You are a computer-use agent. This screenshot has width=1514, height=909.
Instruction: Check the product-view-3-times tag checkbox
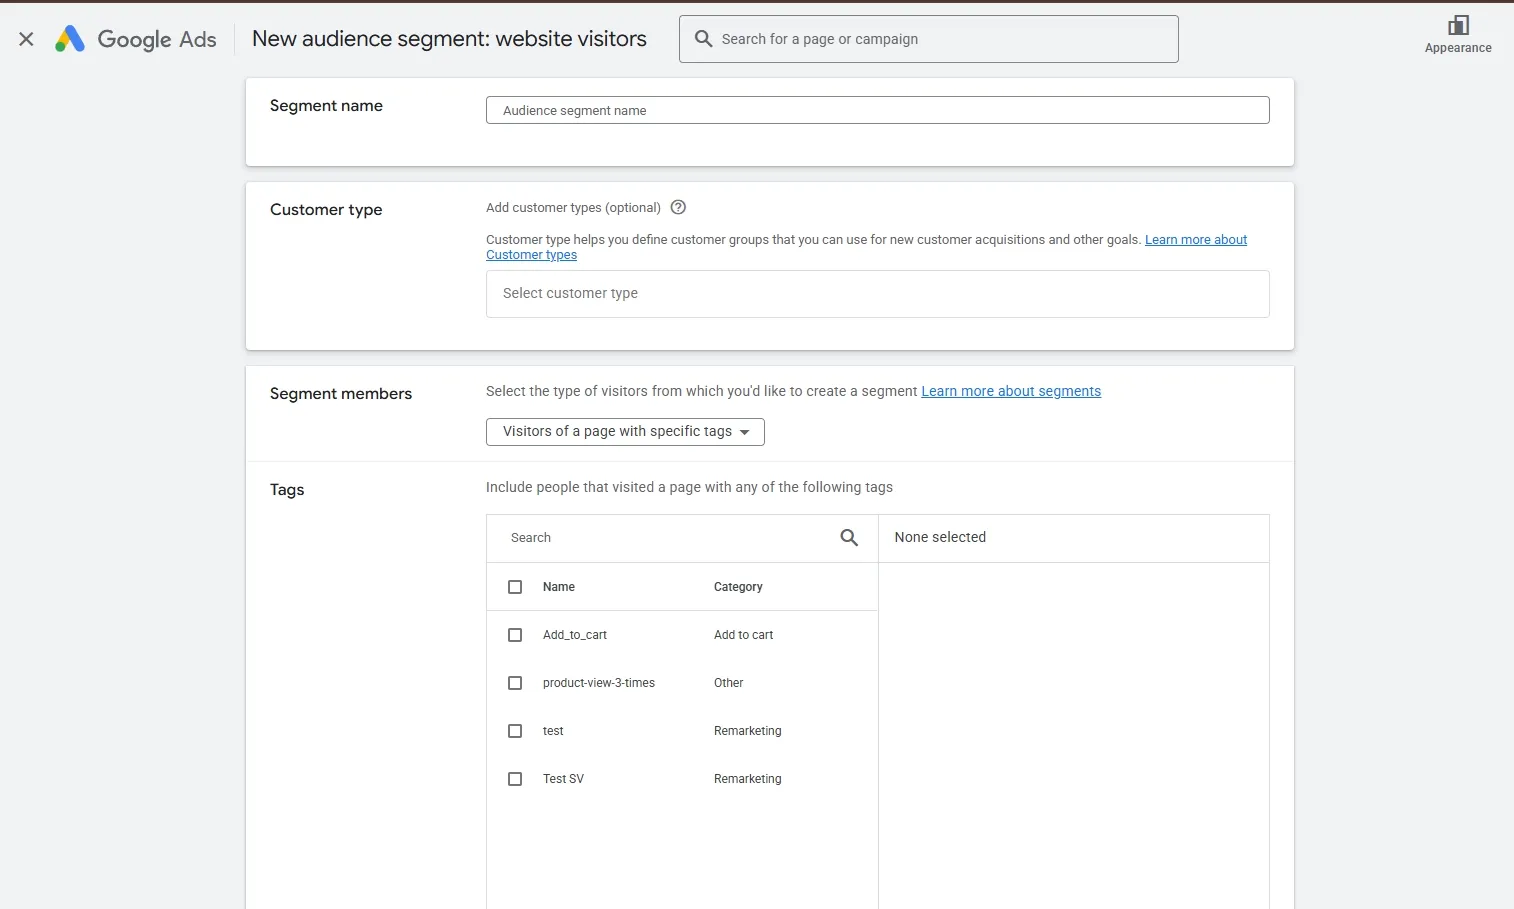tap(515, 683)
